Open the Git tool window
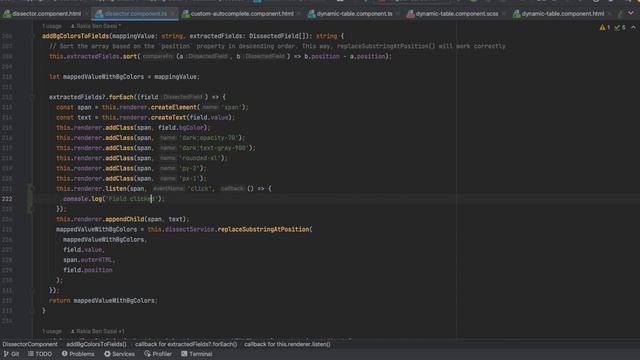The image size is (640, 360). [11, 354]
